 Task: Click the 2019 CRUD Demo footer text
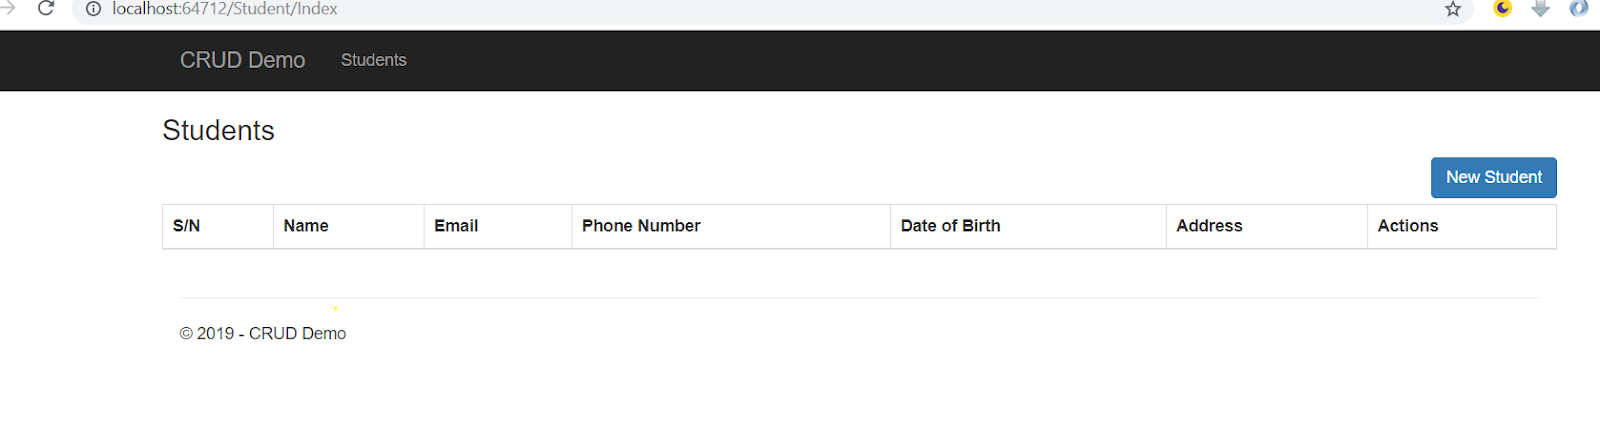pos(263,334)
